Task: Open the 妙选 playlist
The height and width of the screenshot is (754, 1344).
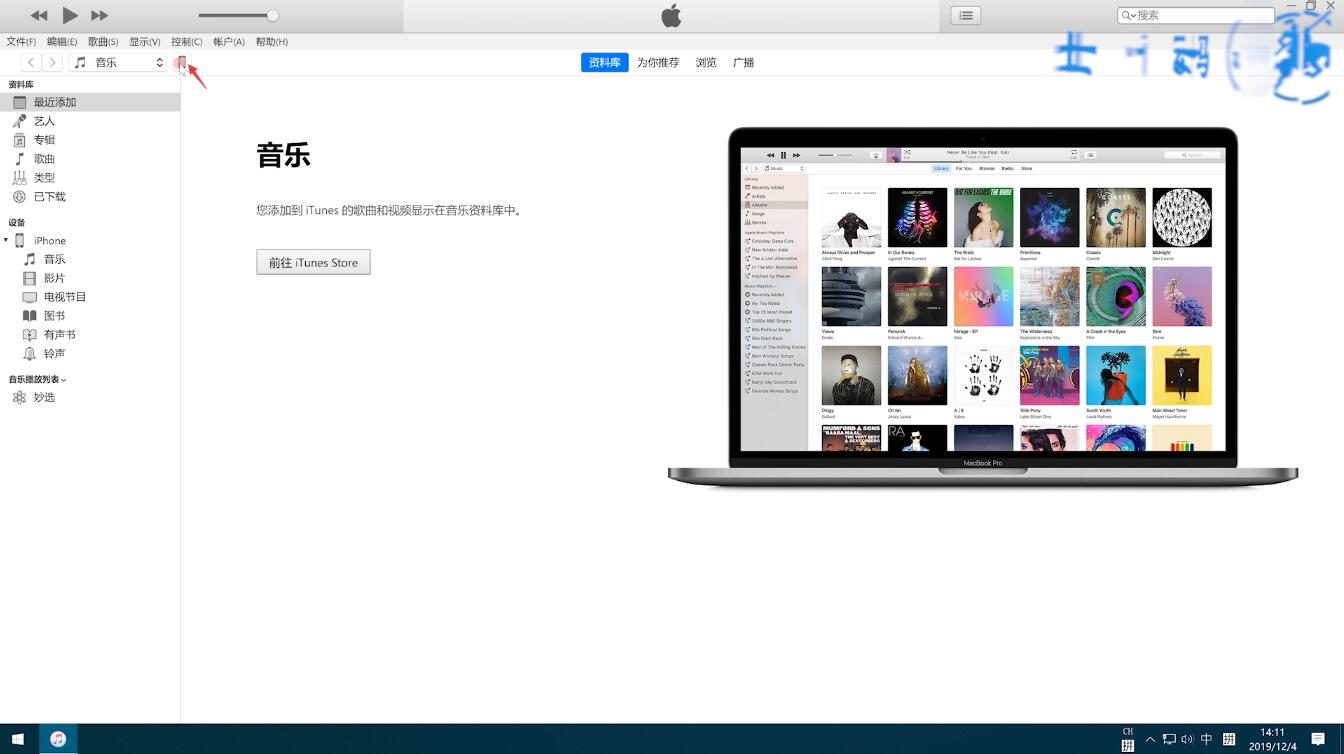Action: 90,398
